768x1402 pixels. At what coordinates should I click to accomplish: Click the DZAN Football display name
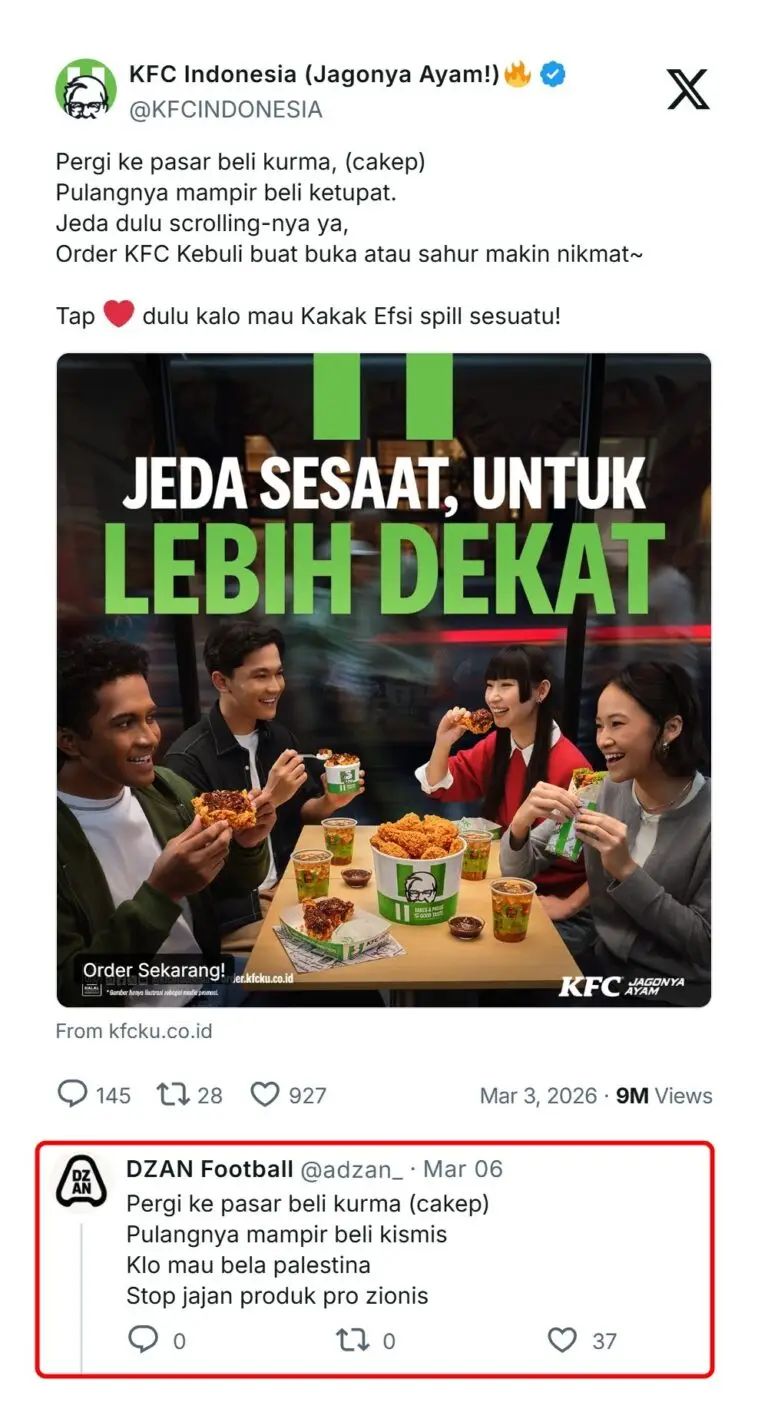click(x=210, y=1169)
